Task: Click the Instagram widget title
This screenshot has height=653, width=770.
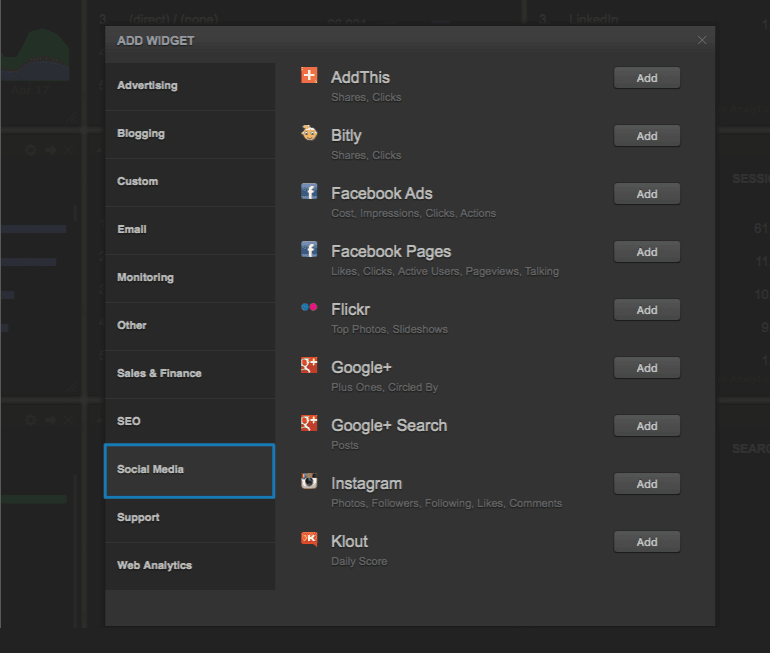Action: pos(366,484)
